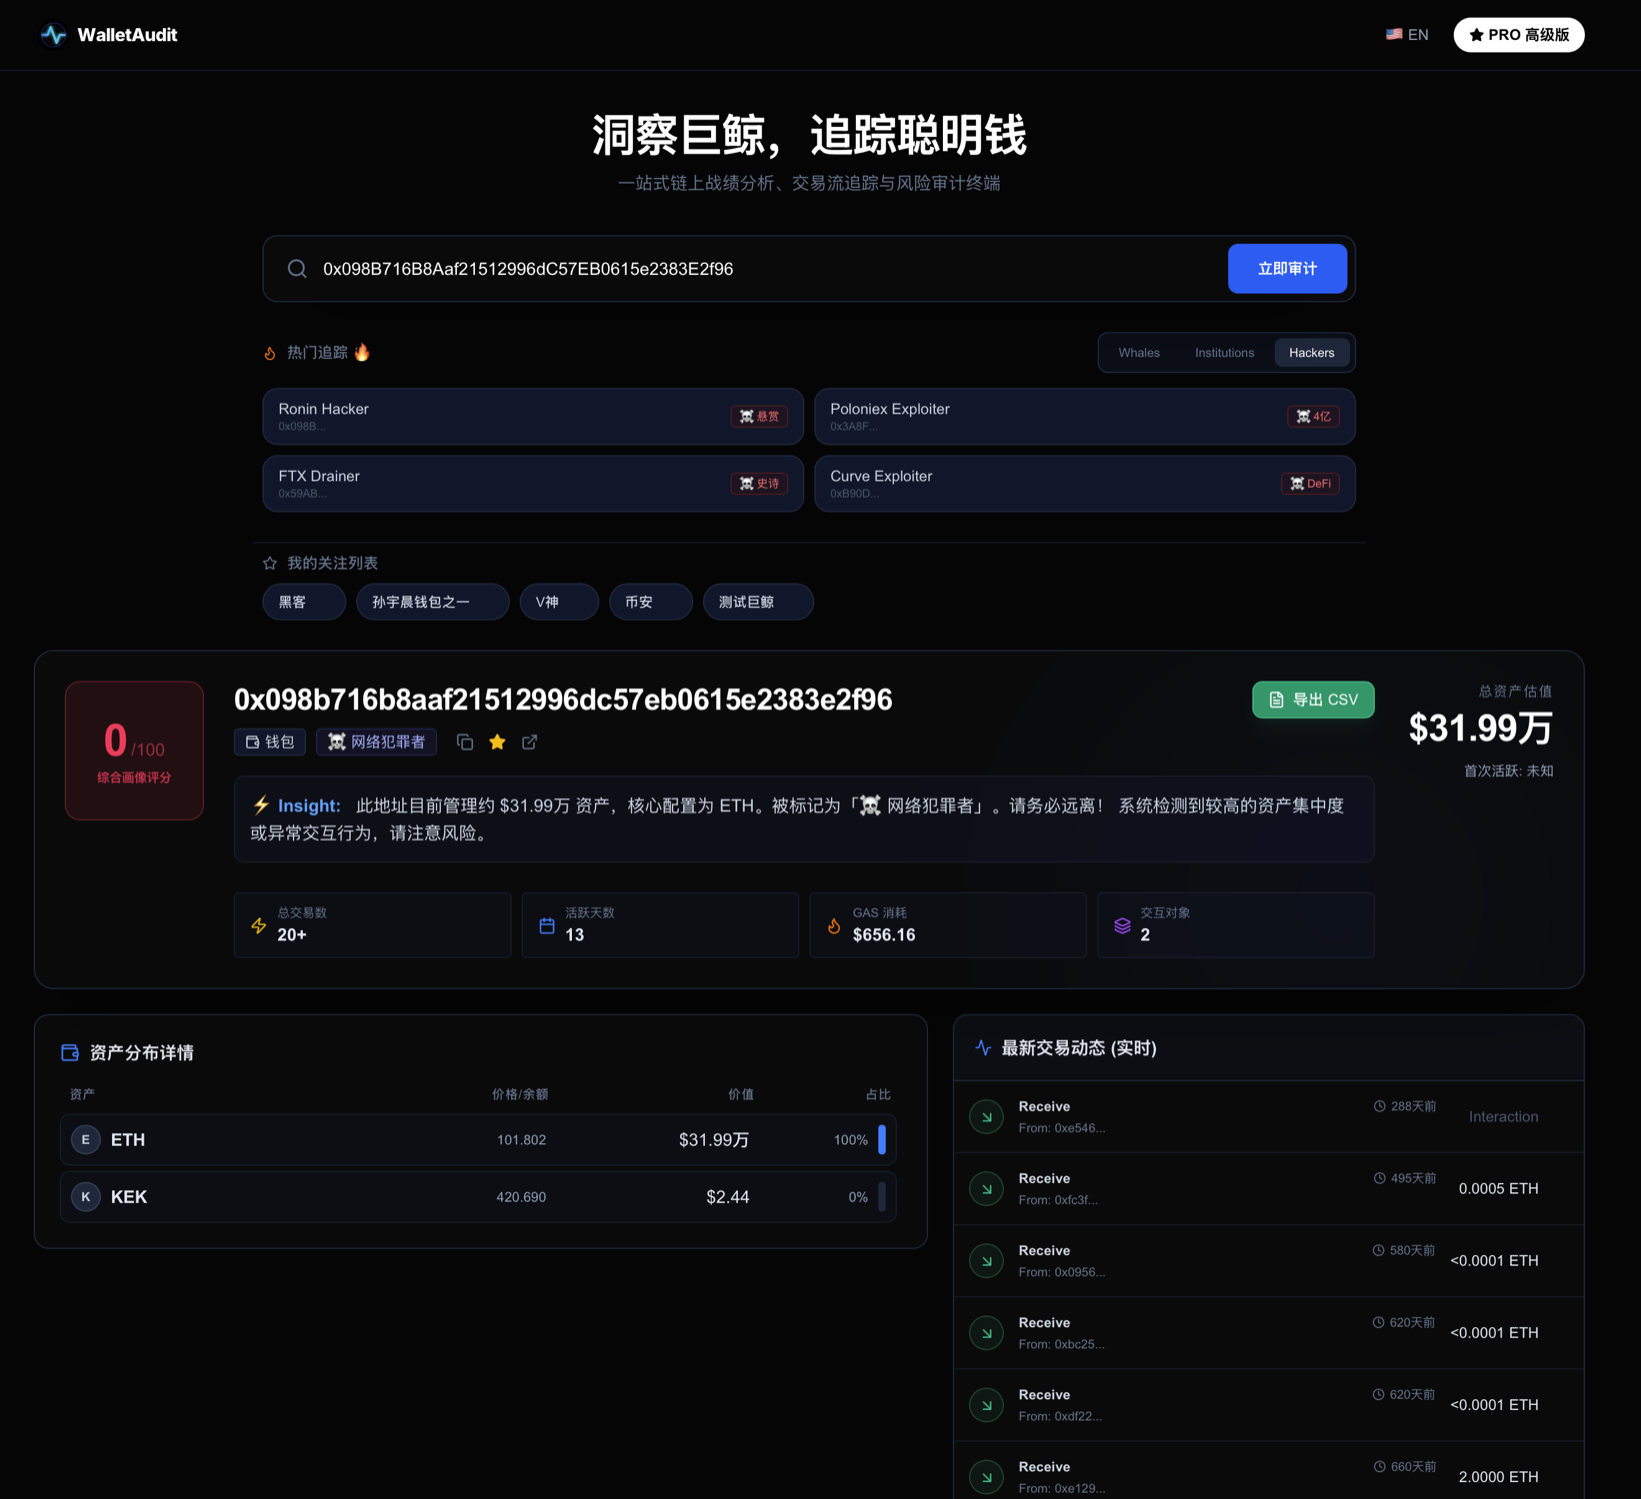Click the ETH value $31.99万 cell

coord(714,1140)
